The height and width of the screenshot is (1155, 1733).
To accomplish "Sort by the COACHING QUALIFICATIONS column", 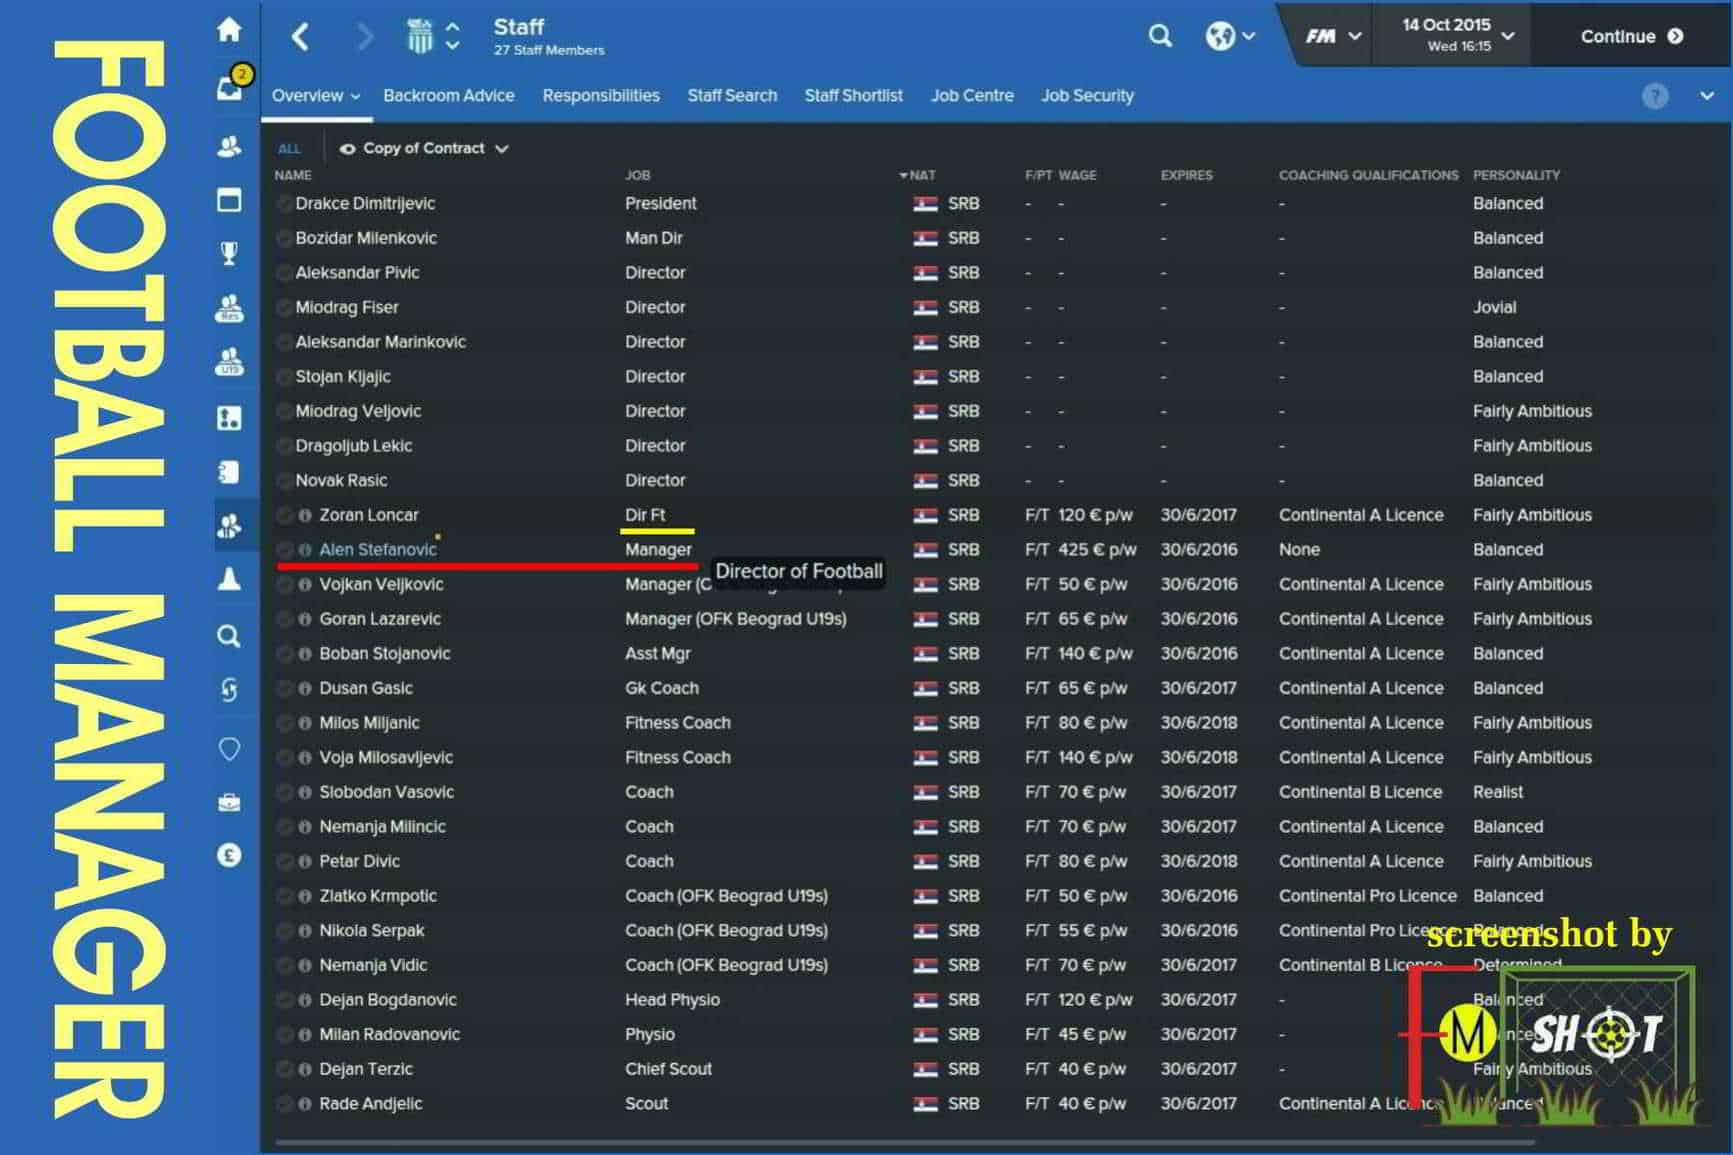I will coord(1369,176).
